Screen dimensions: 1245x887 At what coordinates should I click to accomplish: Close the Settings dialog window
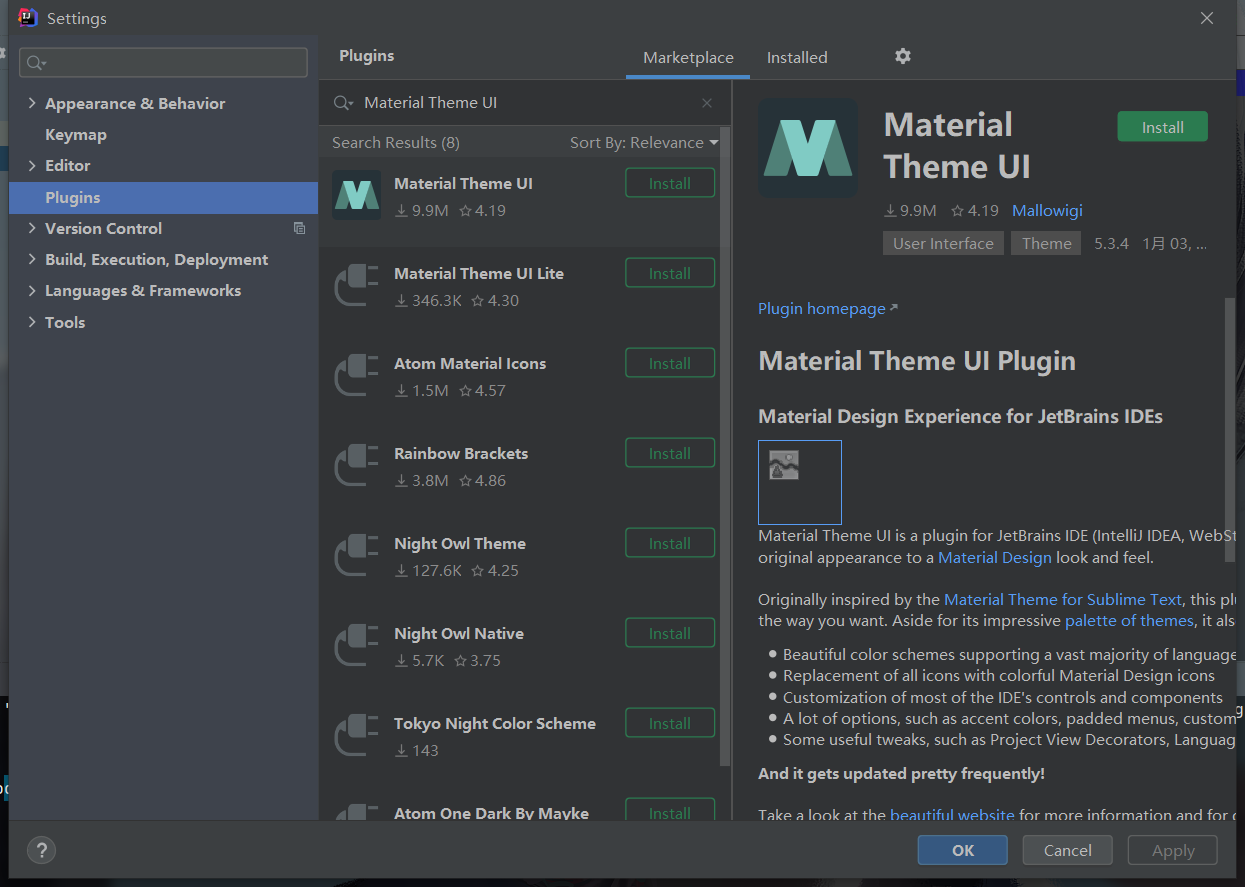(x=1207, y=18)
